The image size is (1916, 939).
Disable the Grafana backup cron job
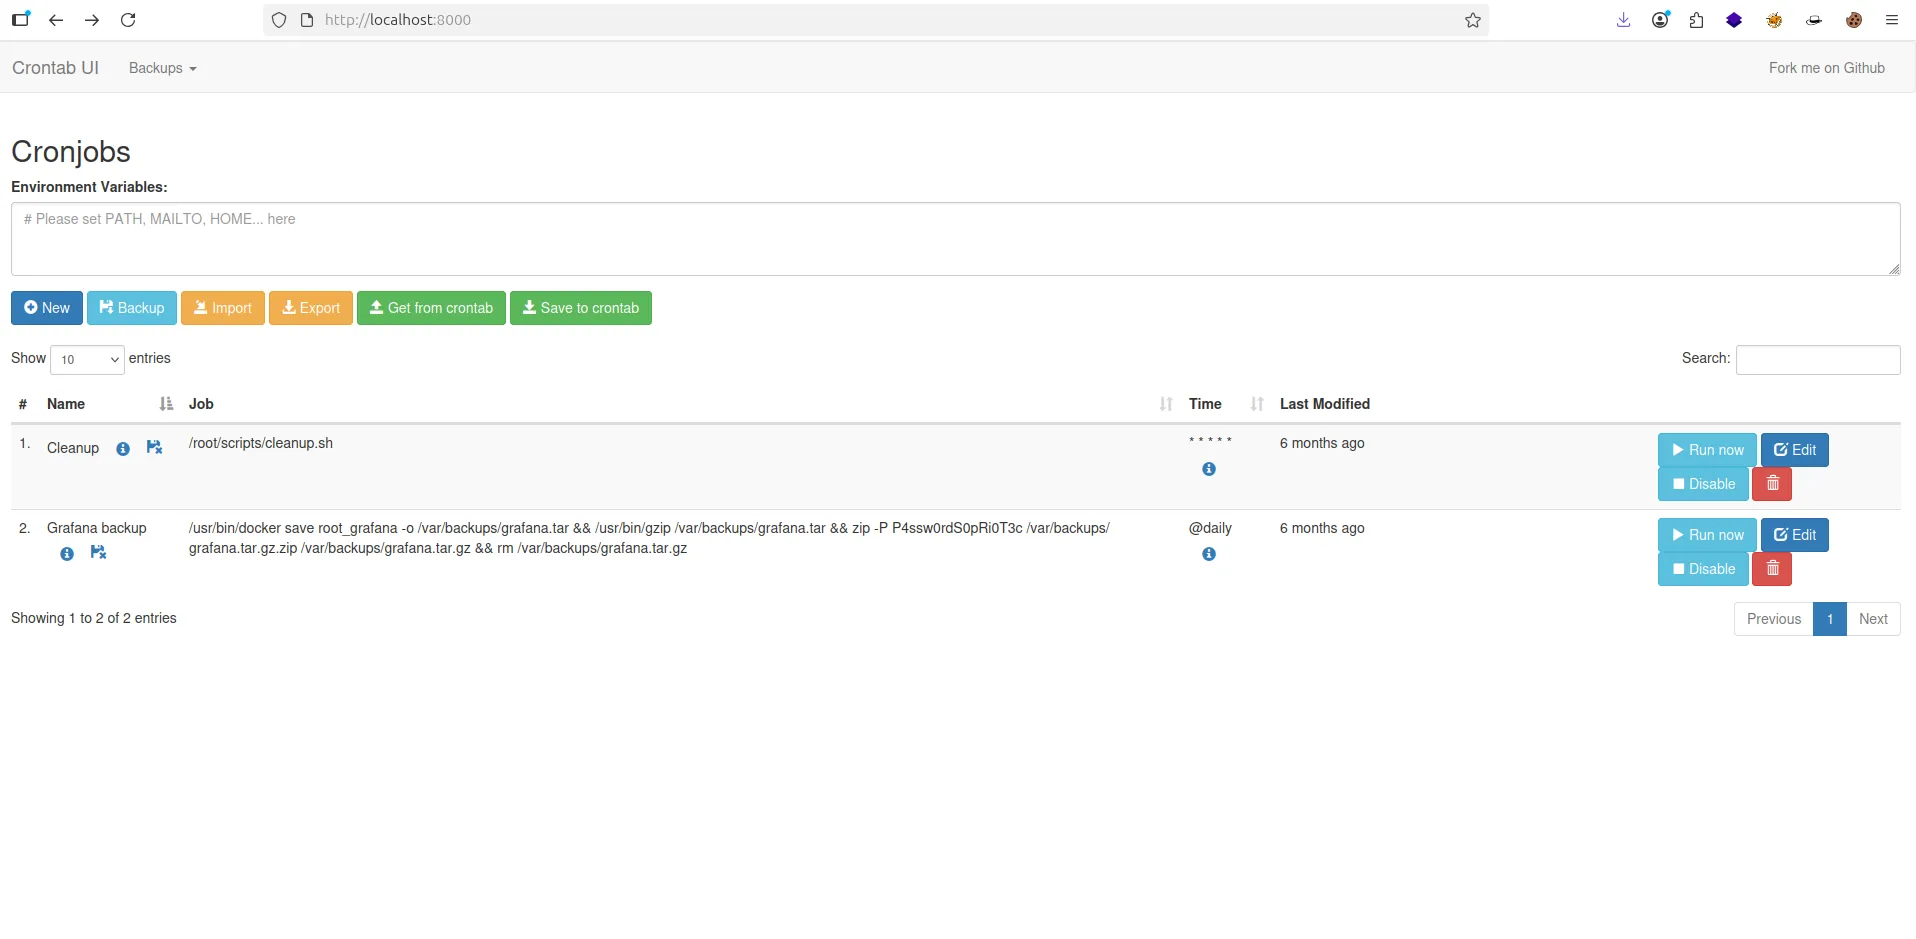tap(1703, 569)
